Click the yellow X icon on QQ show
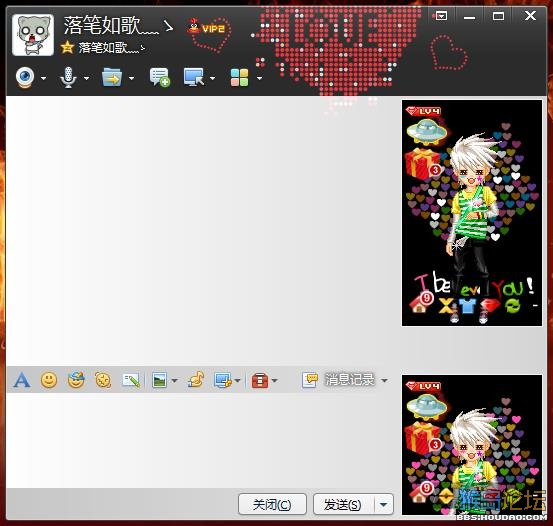The width and height of the screenshot is (553, 526). point(446,306)
